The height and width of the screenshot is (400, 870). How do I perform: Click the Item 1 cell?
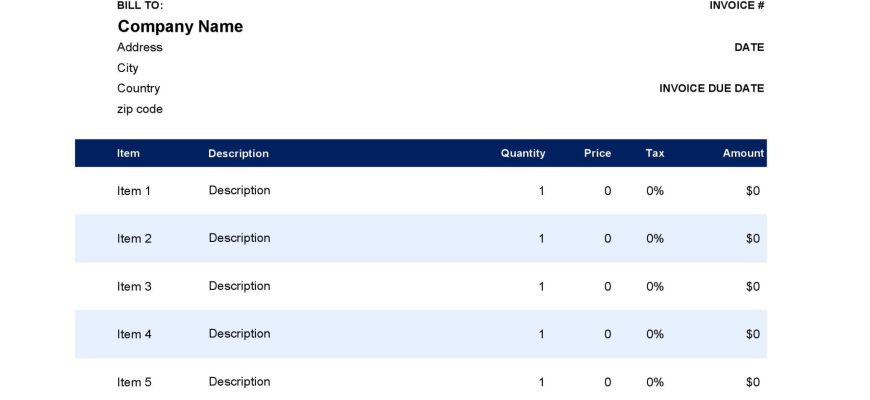click(x=134, y=191)
